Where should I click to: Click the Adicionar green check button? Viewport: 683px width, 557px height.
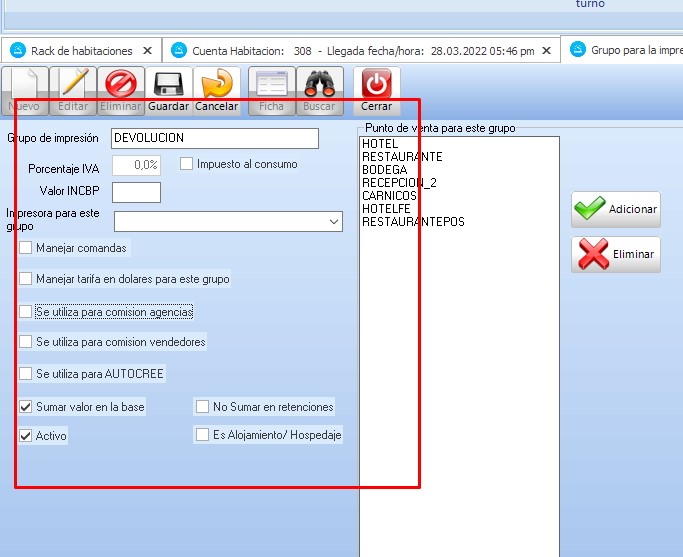click(615, 209)
